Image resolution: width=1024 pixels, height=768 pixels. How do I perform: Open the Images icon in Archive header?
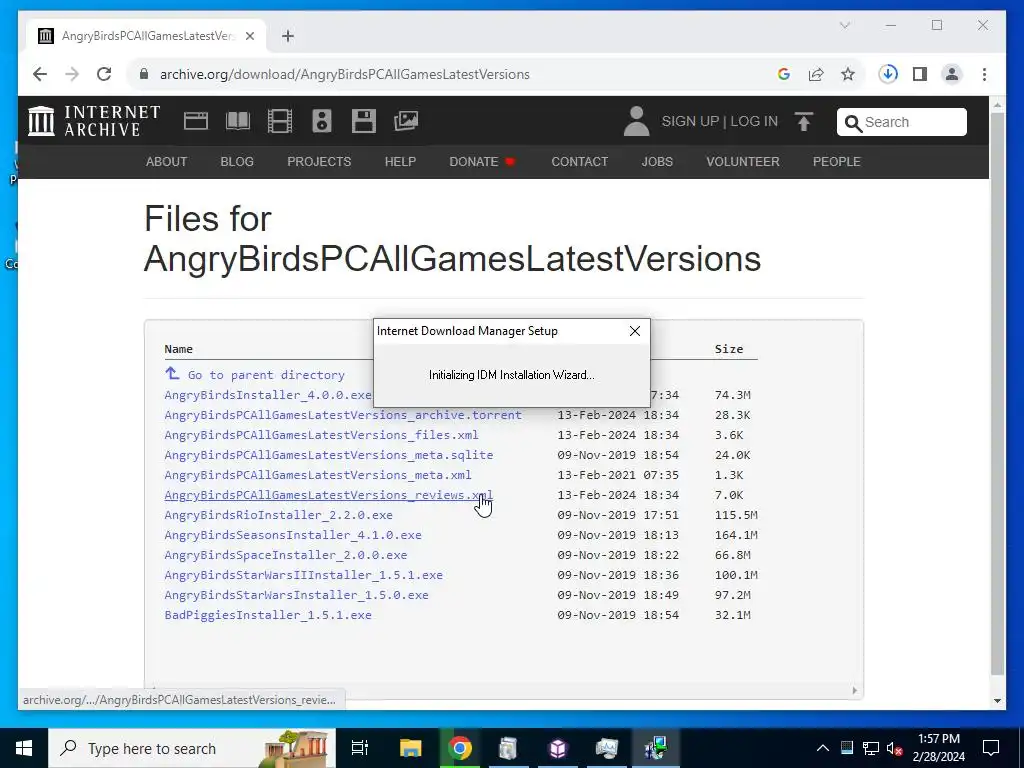(x=406, y=121)
